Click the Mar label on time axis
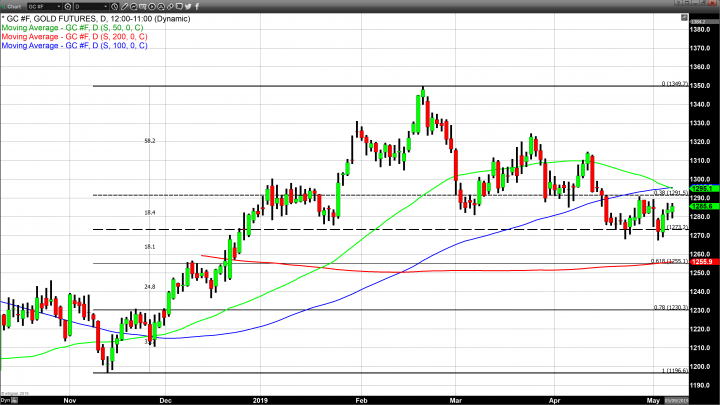 pyautogui.click(x=456, y=400)
